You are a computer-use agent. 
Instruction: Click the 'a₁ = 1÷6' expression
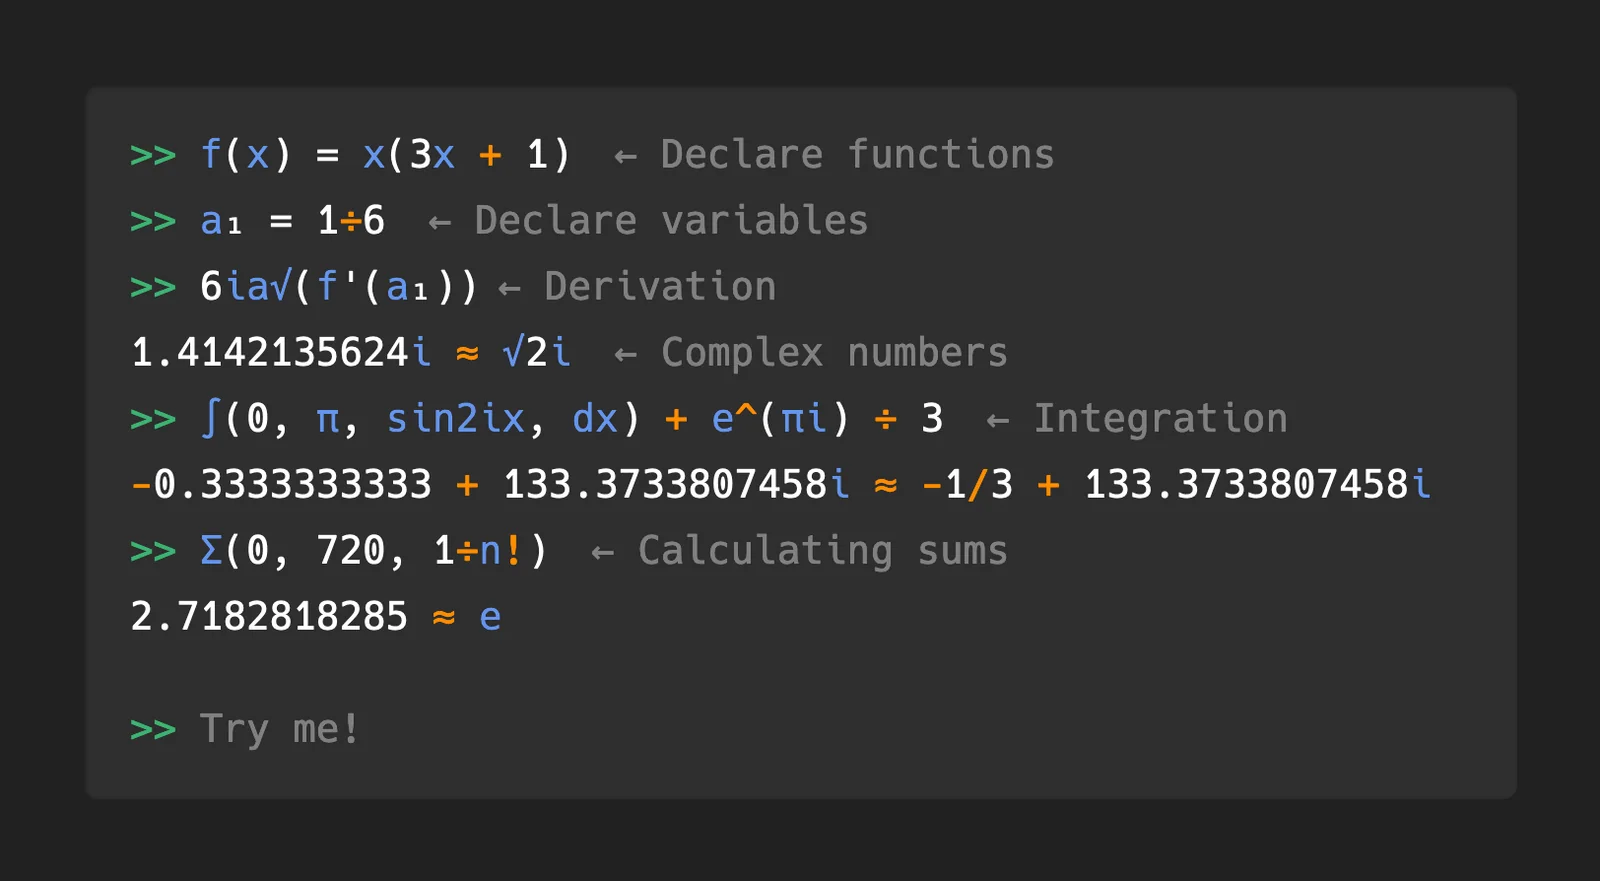292,220
